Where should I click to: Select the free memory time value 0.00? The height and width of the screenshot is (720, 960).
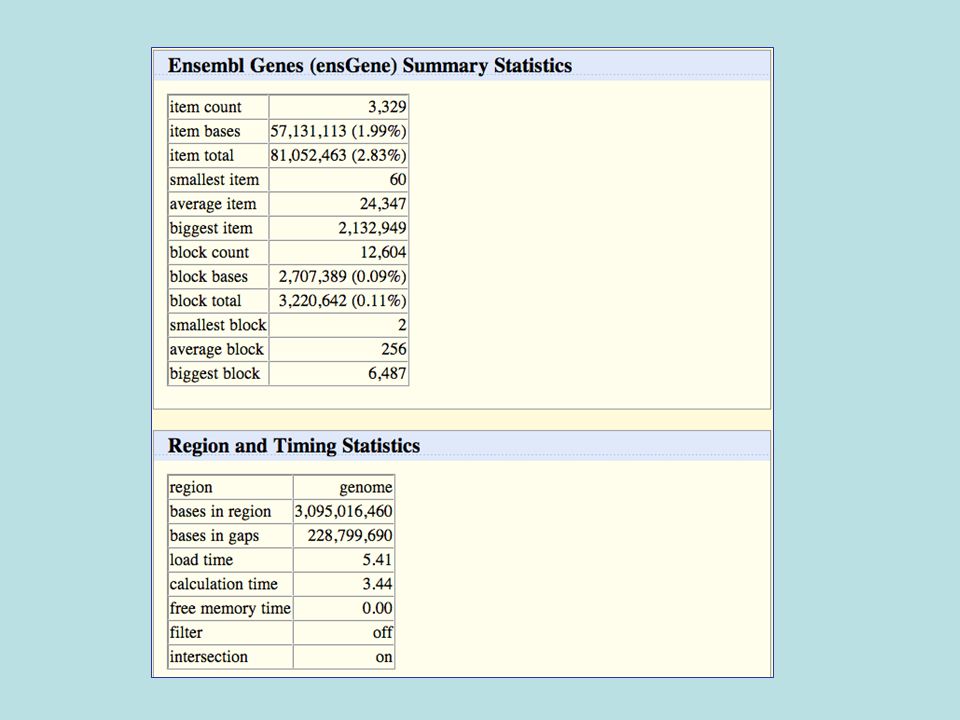point(377,609)
